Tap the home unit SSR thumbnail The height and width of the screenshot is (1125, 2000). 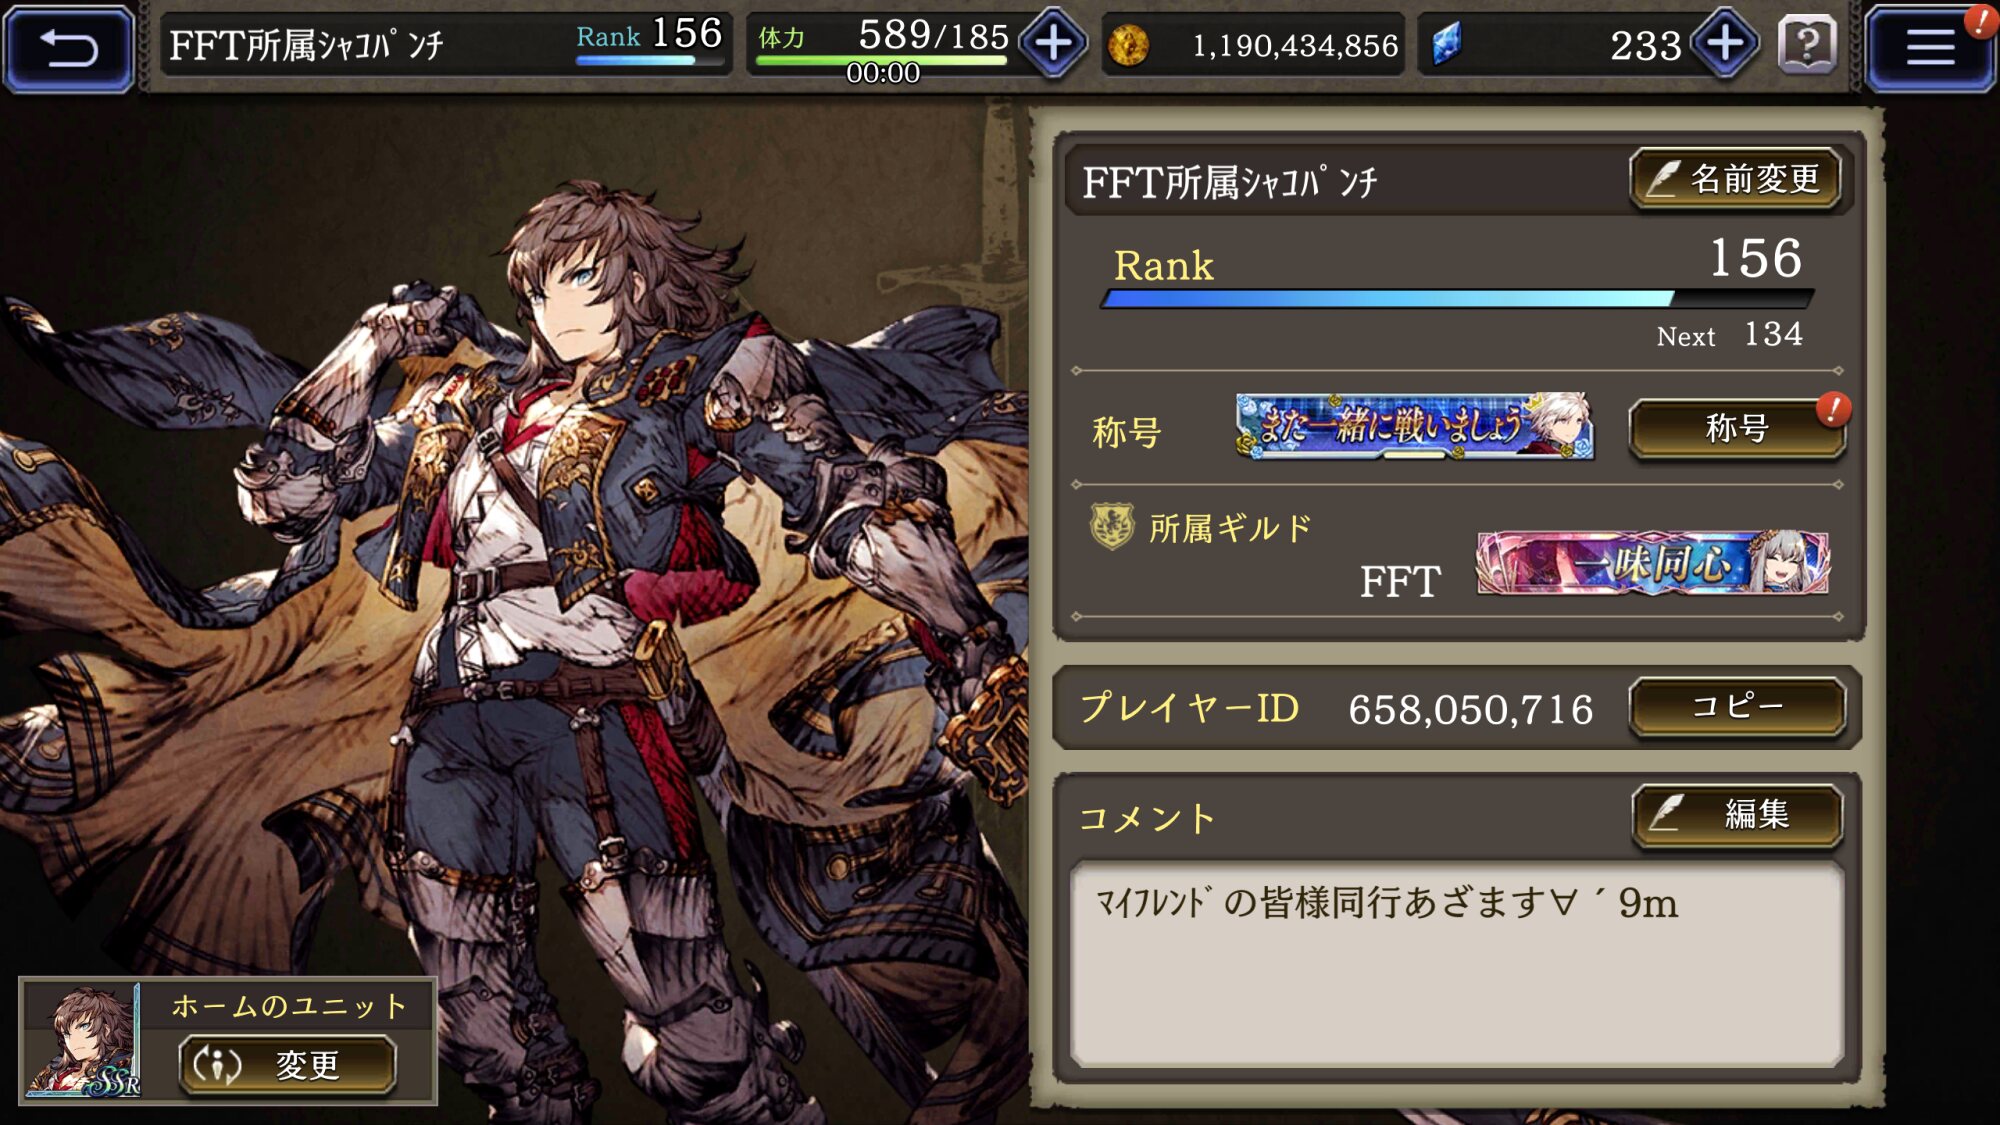coord(84,1041)
